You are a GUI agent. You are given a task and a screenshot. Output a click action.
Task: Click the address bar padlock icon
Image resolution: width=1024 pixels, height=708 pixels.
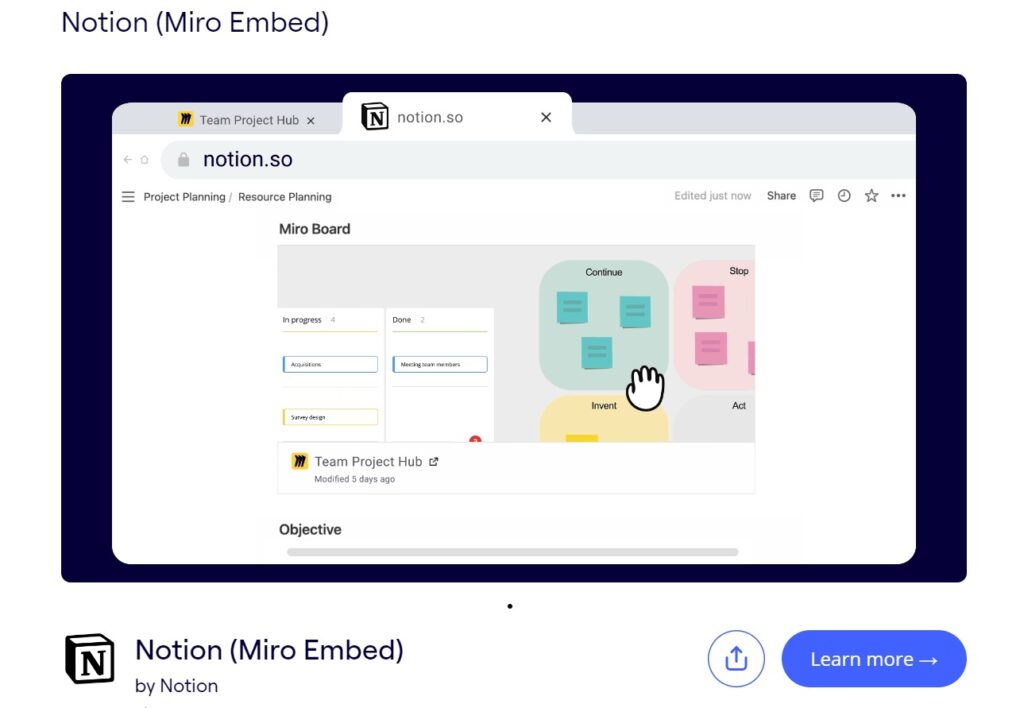tap(184, 159)
